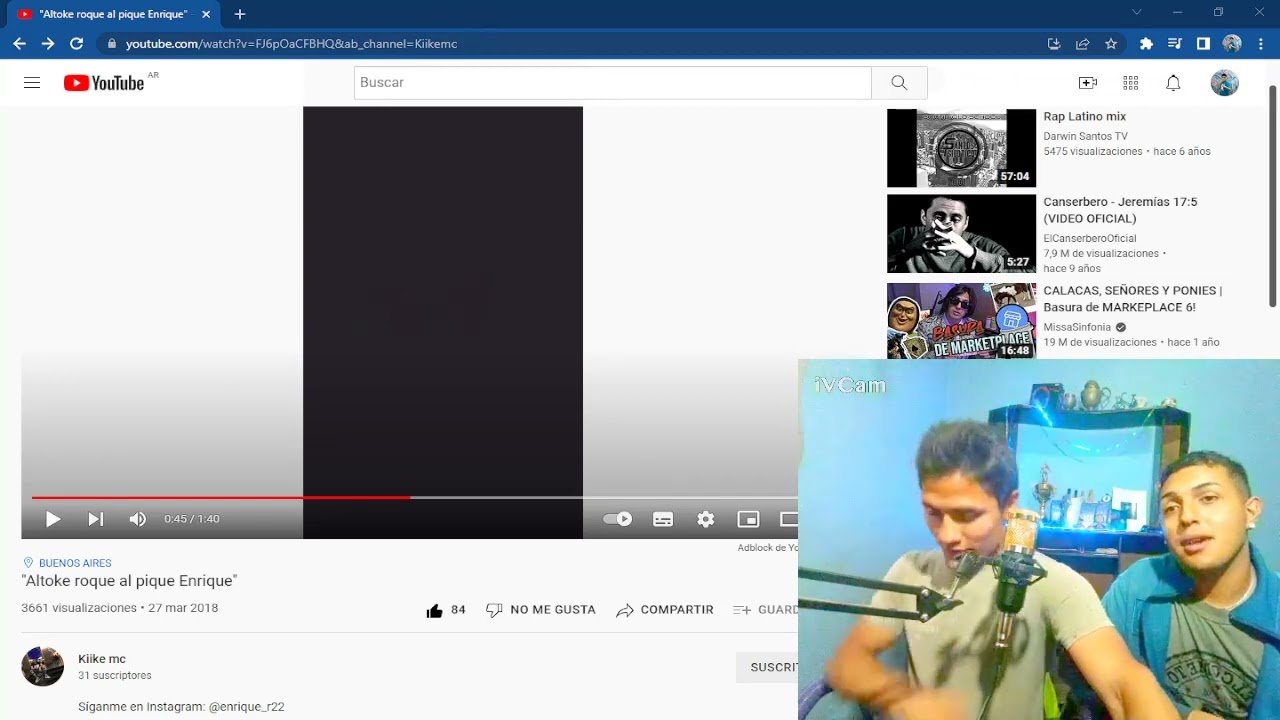Open the YouTube apps grid

(1131, 83)
